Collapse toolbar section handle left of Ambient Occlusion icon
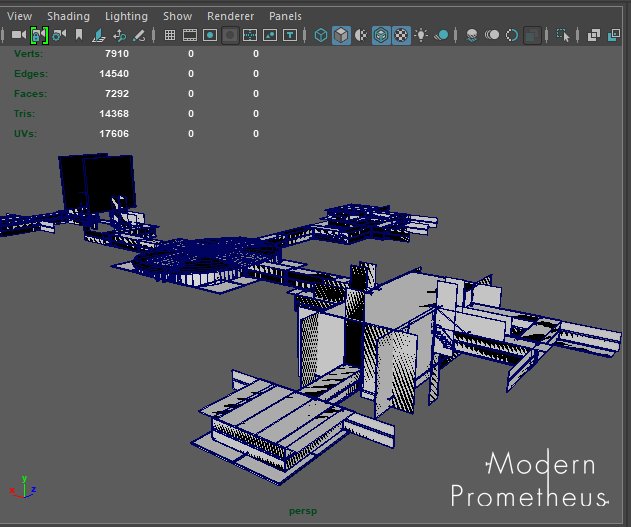The image size is (631, 527). tap(456, 35)
